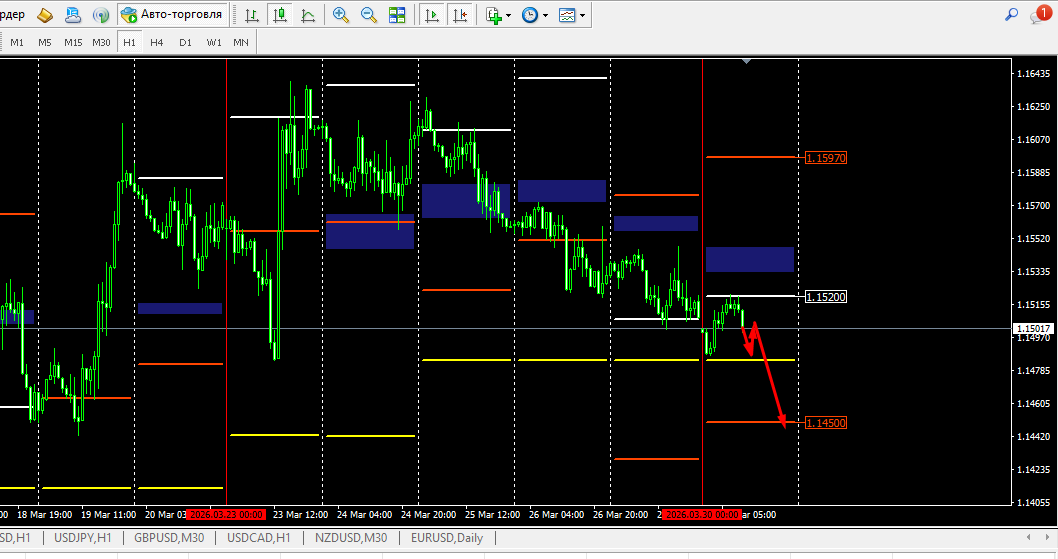This screenshot has height=559, width=1058.
Task: Expand the templates dropdown arrow
Action: [x=582, y=15]
